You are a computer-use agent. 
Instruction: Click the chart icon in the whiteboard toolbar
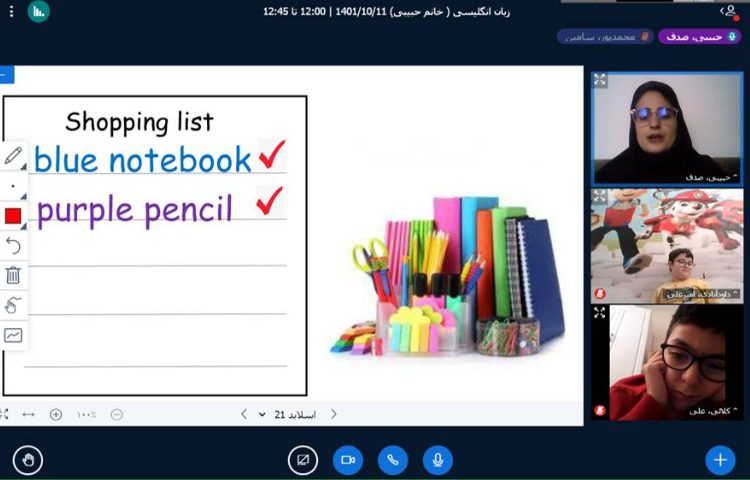(13, 335)
